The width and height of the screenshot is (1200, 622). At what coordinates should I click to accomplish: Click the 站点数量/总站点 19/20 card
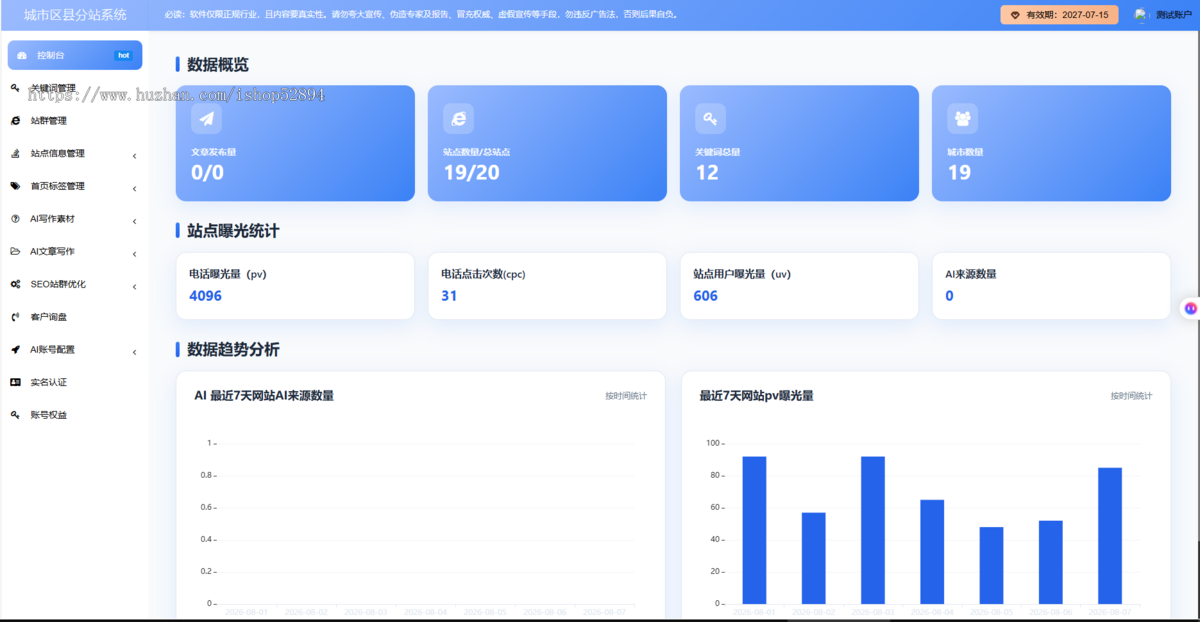click(x=547, y=143)
